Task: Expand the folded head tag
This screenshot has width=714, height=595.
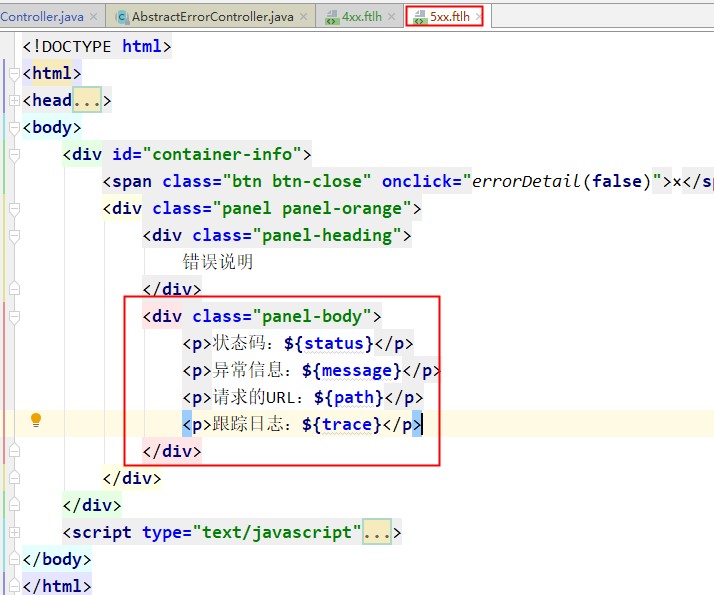Action: (14, 100)
